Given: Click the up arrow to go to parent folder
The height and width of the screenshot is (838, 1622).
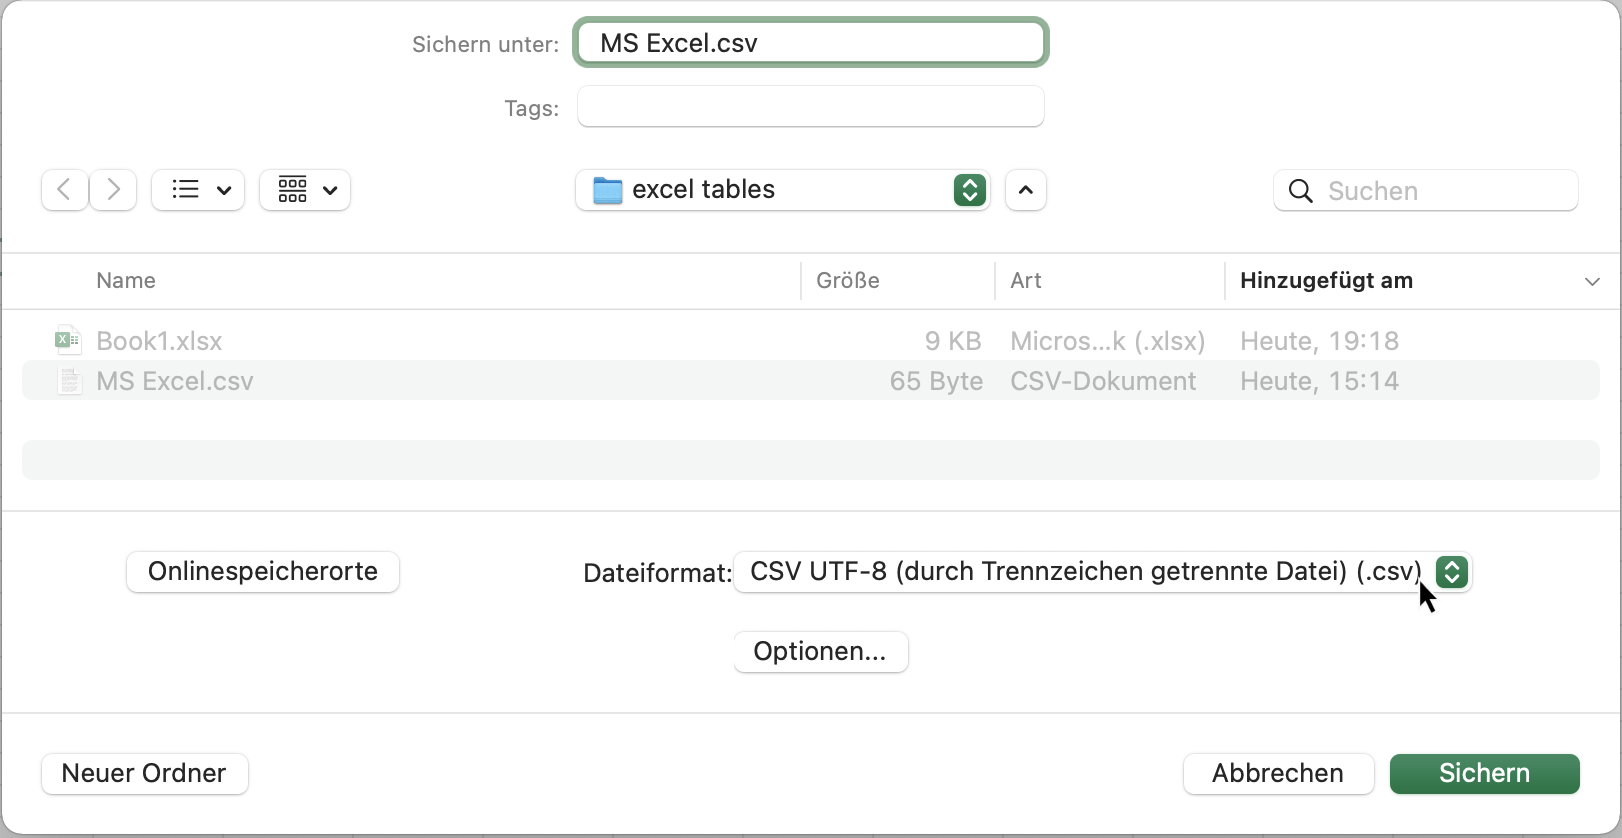Looking at the screenshot, I should 1025,190.
